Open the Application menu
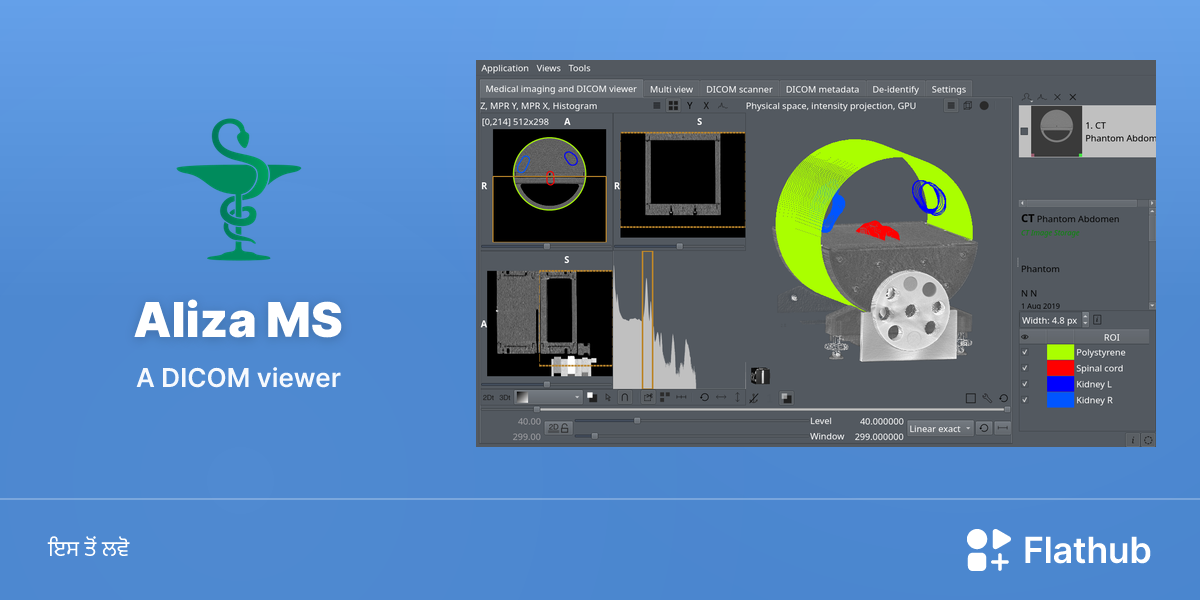 [505, 68]
